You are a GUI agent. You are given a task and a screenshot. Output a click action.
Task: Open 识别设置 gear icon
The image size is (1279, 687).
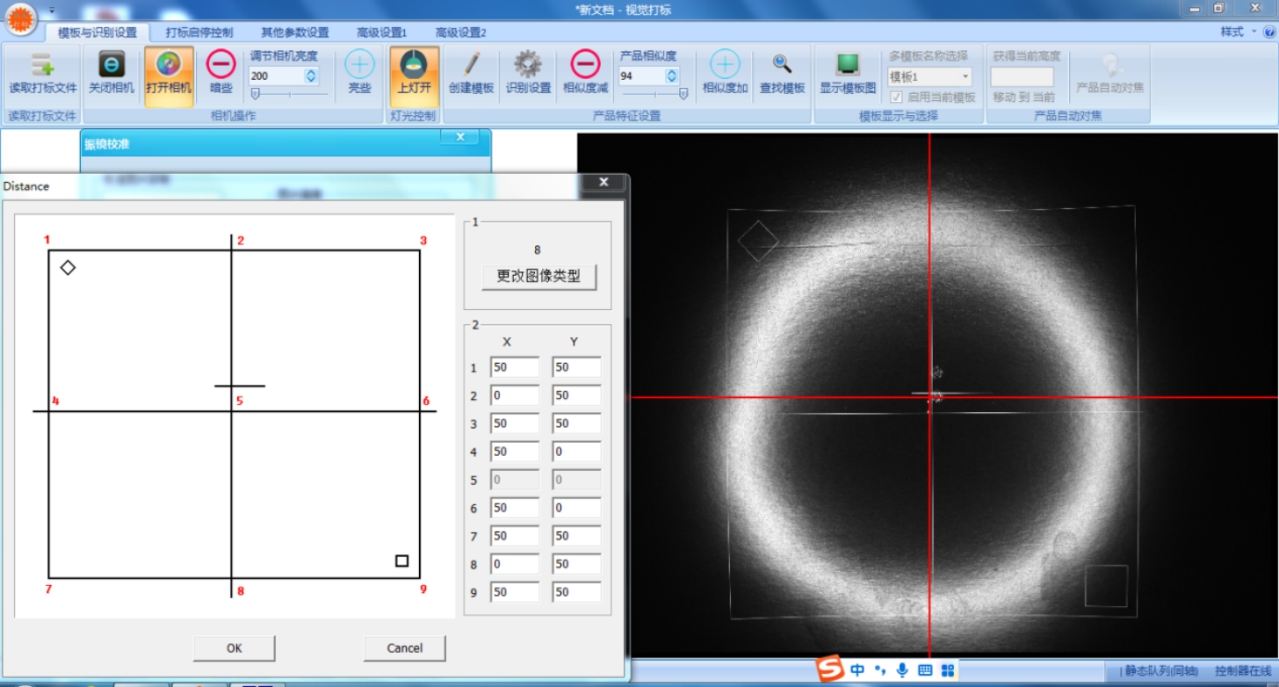click(527, 66)
